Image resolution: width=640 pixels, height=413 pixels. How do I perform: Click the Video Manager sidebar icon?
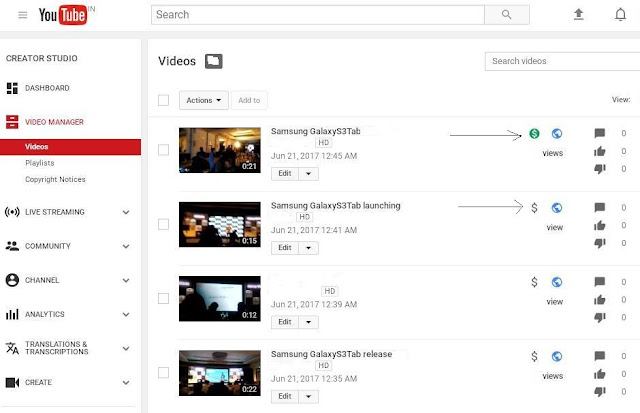click(x=12, y=122)
